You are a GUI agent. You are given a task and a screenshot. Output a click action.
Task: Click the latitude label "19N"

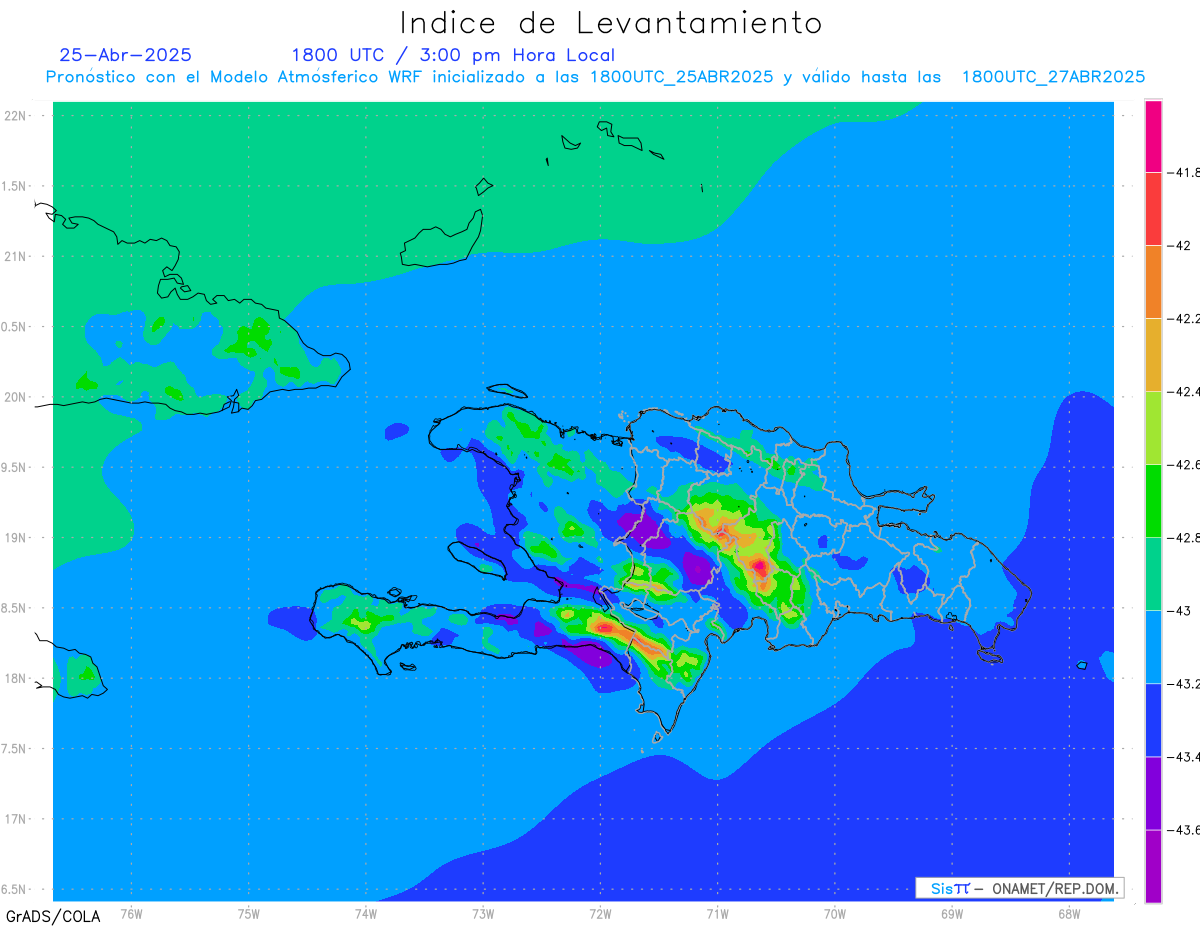[15, 538]
